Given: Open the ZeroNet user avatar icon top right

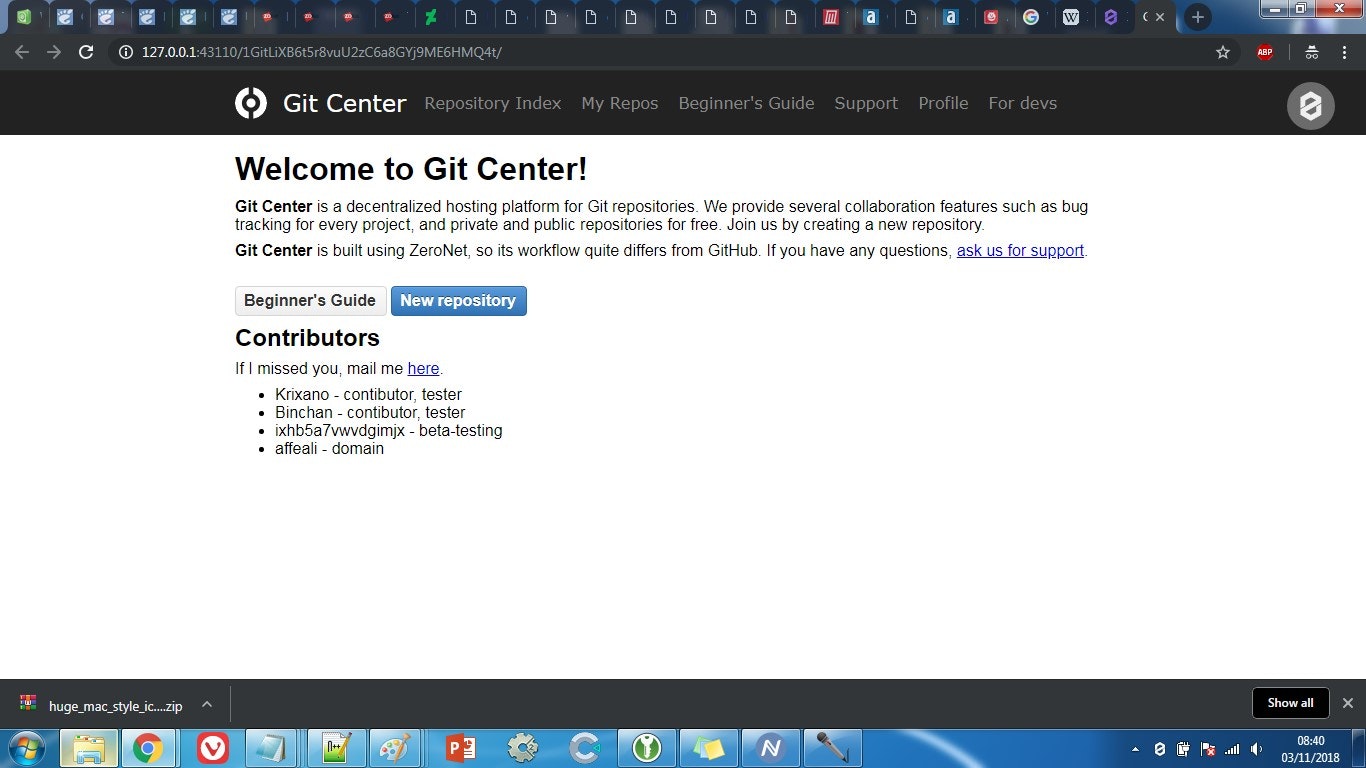Looking at the screenshot, I should coord(1310,106).
